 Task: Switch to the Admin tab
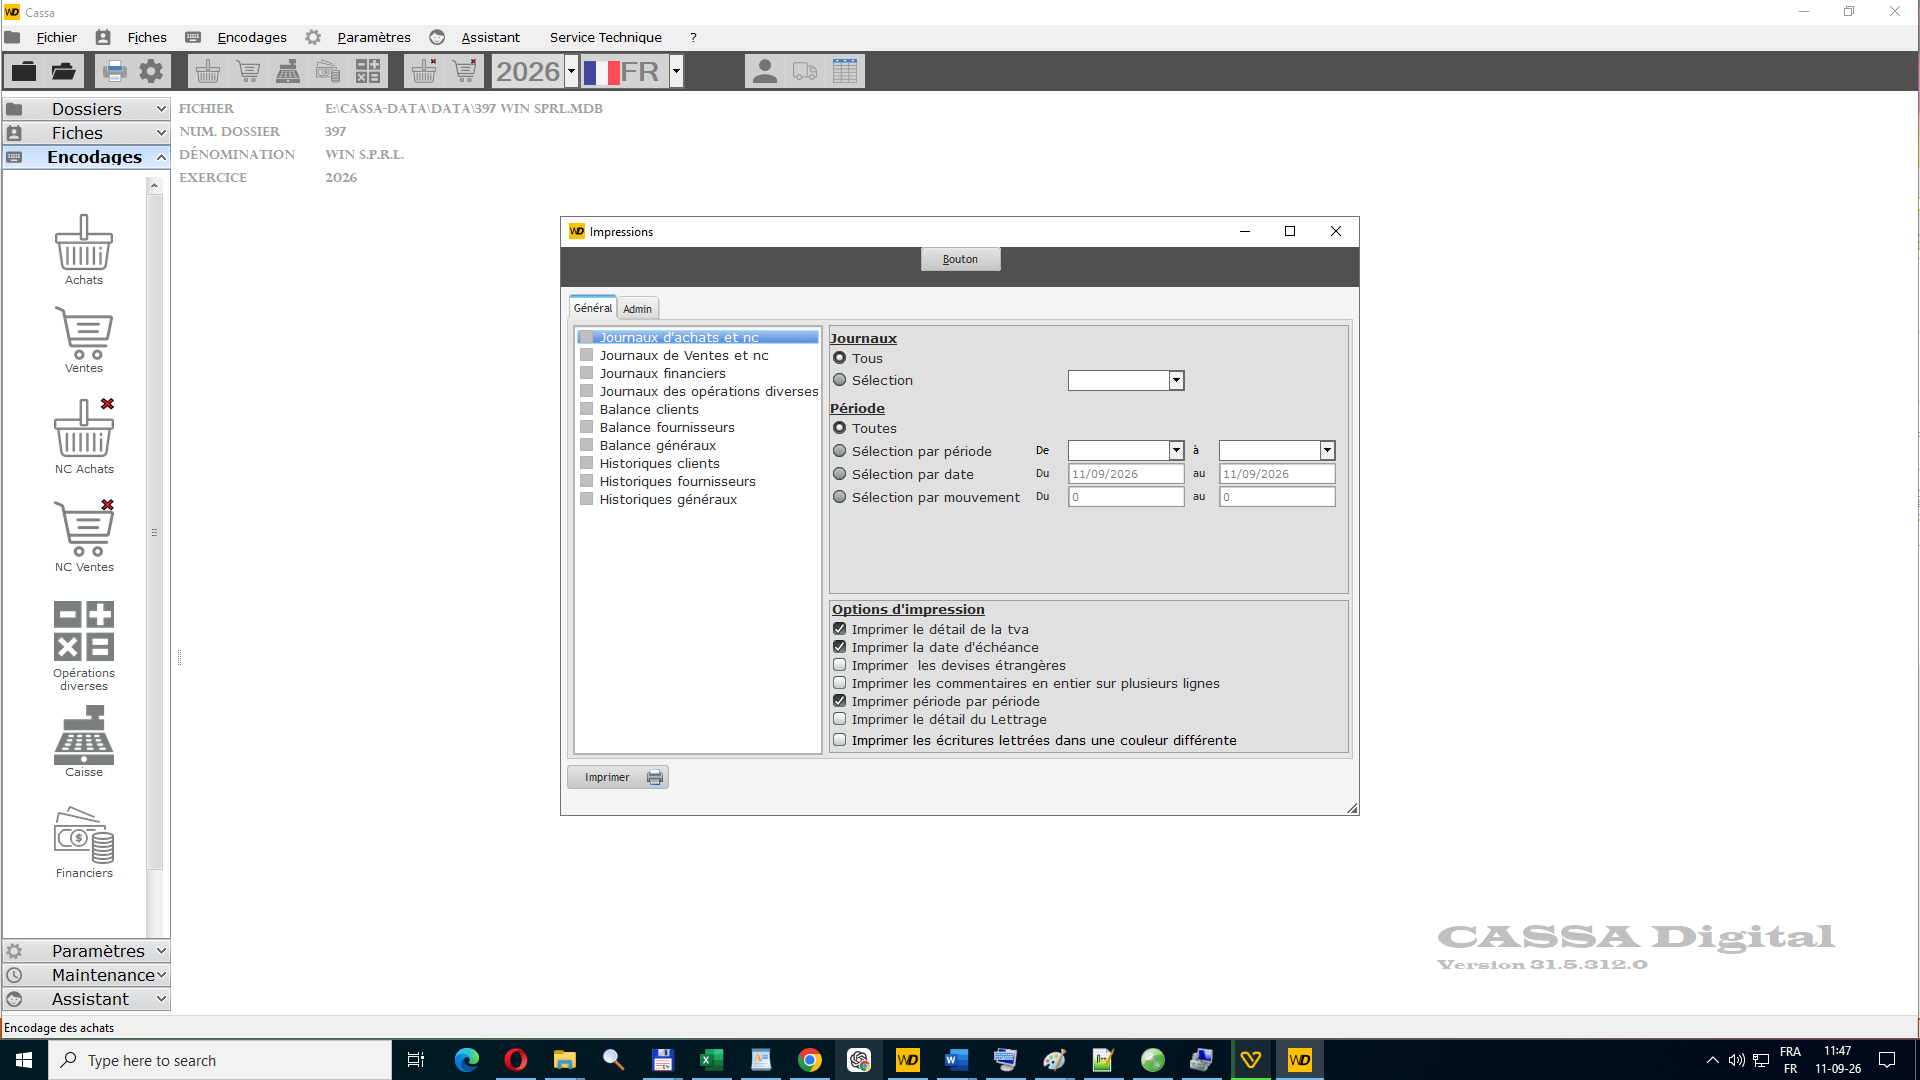(637, 309)
